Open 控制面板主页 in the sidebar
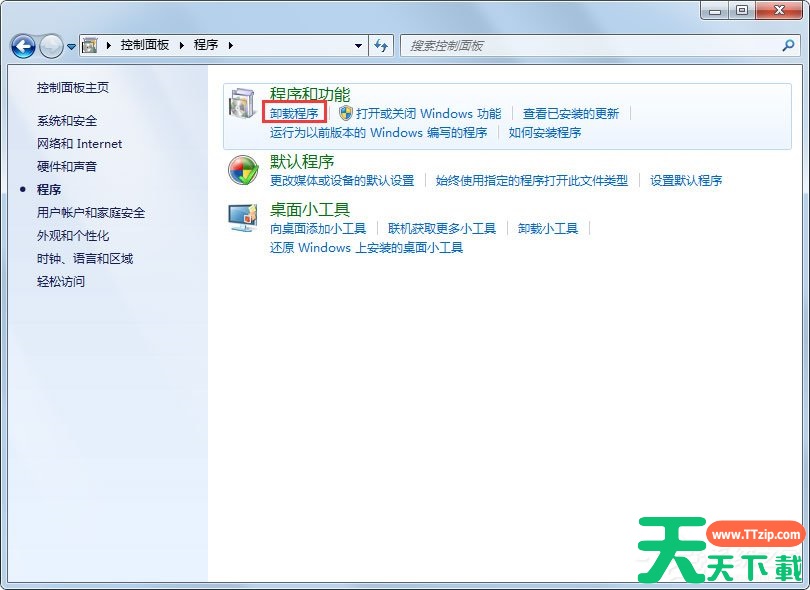 pos(73,88)
